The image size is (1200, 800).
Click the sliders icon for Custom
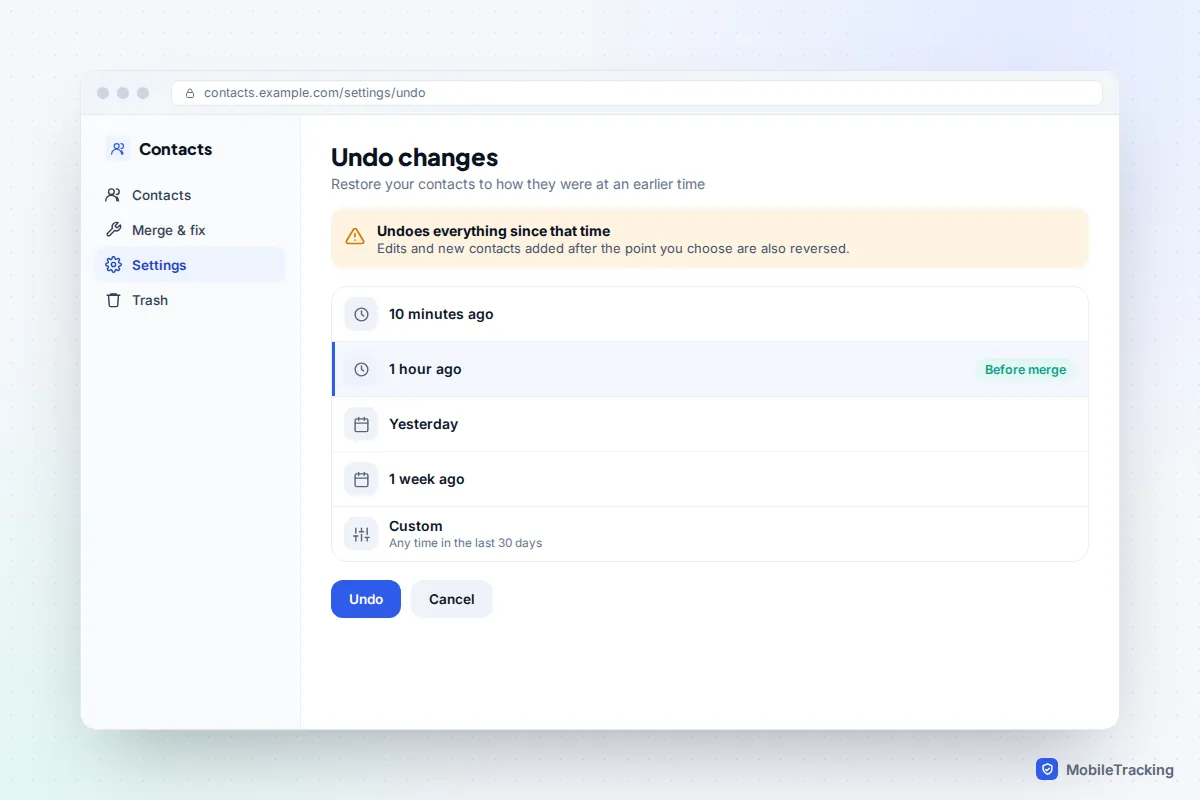361,534
